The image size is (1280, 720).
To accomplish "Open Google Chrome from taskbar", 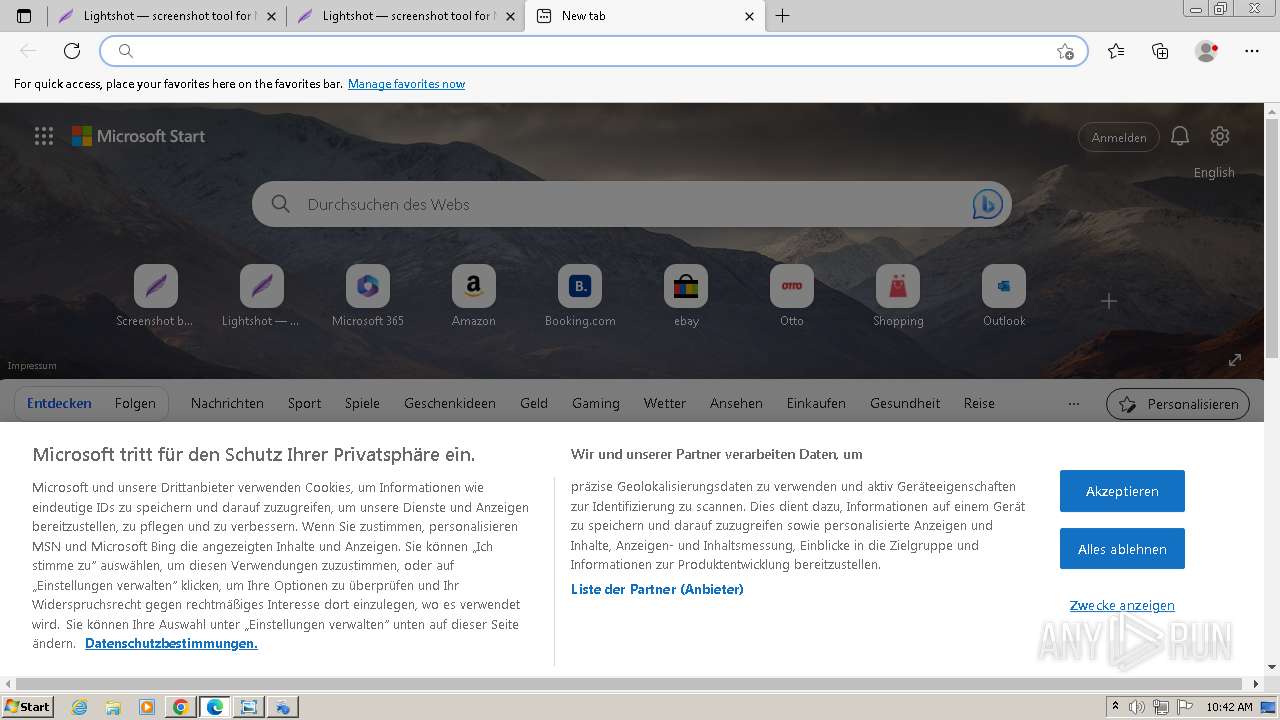I will pyautogui.click(x=181, y=707).
